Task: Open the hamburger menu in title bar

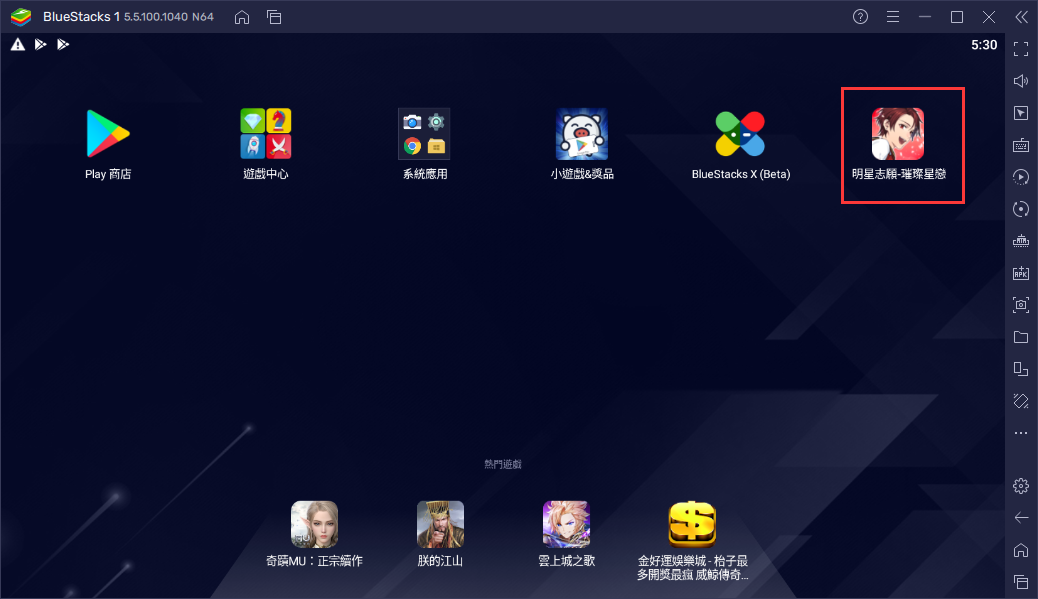Action: [893, 17]
